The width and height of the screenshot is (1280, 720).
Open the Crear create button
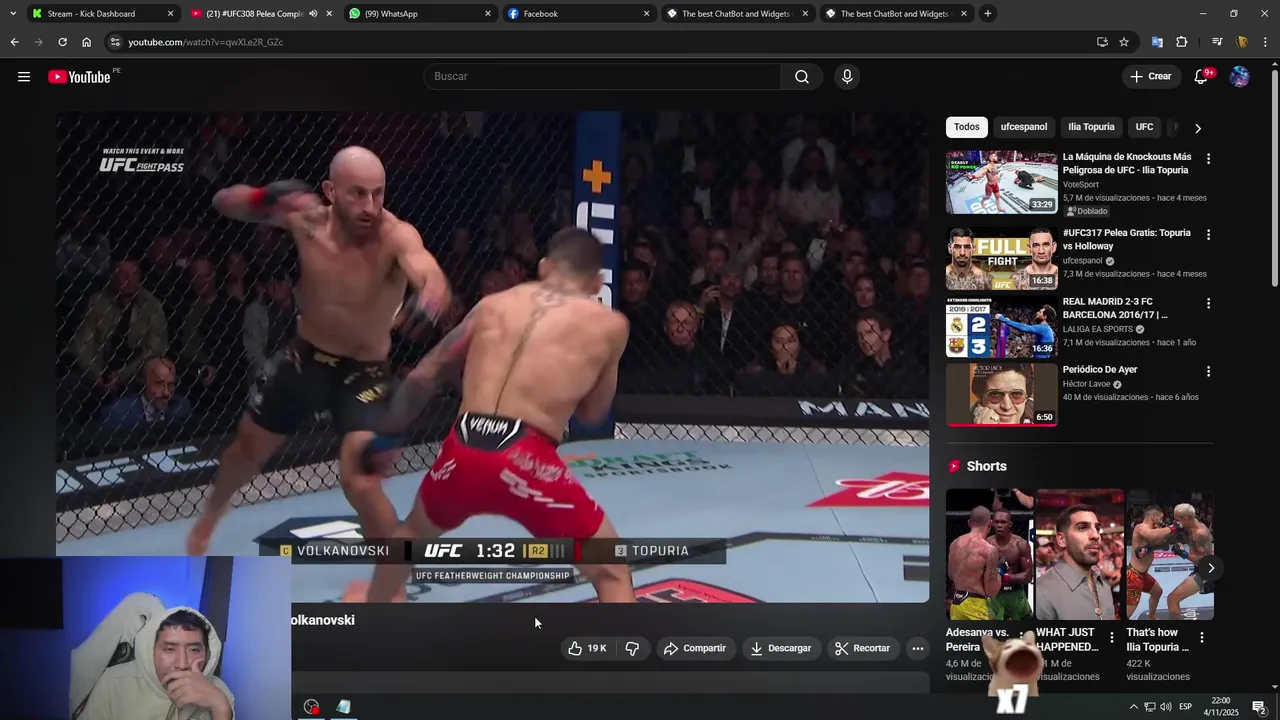point(1151,77)
